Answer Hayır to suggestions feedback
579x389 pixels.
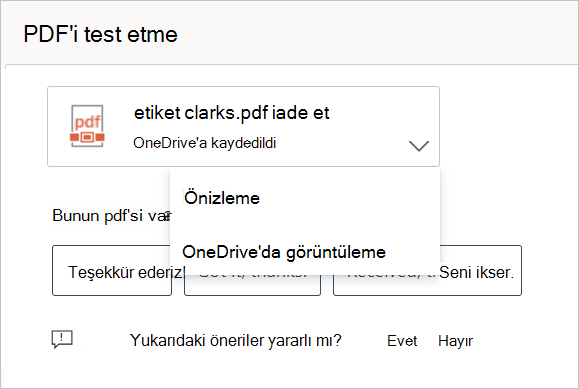coord(455,341)
